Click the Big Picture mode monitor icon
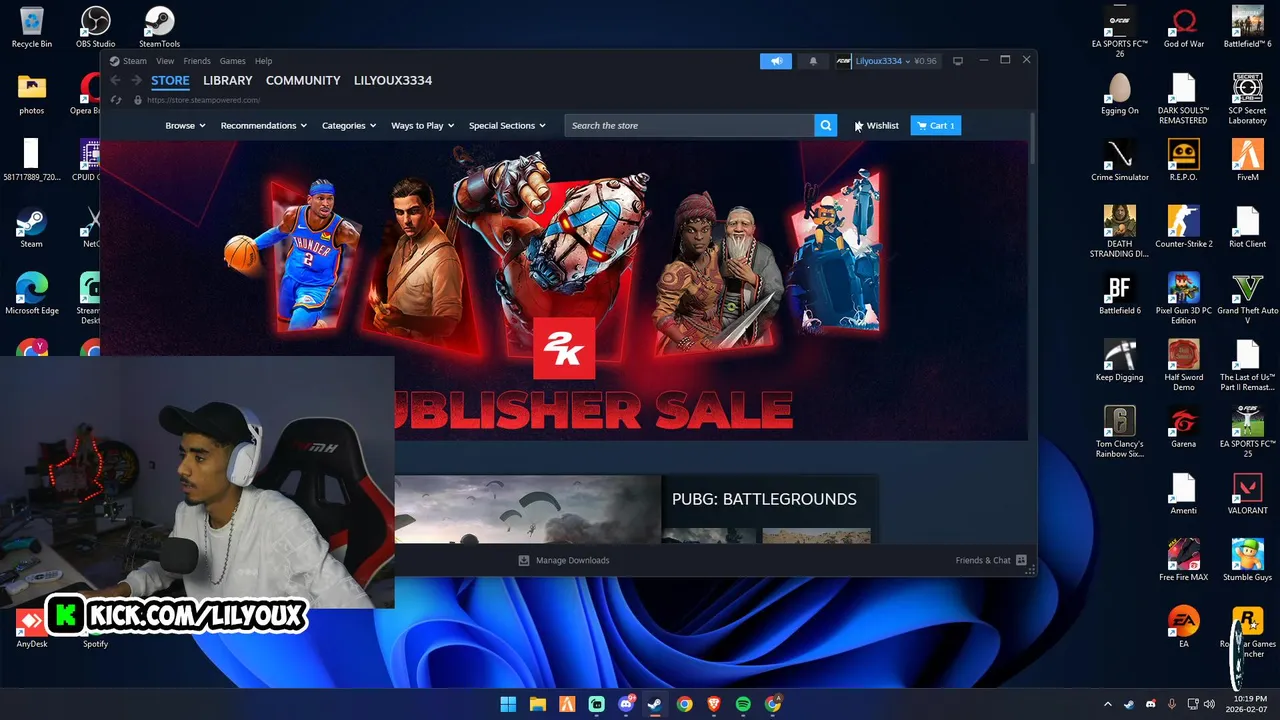The width and height of the screenshot is (1280, 720). point(957,61)
